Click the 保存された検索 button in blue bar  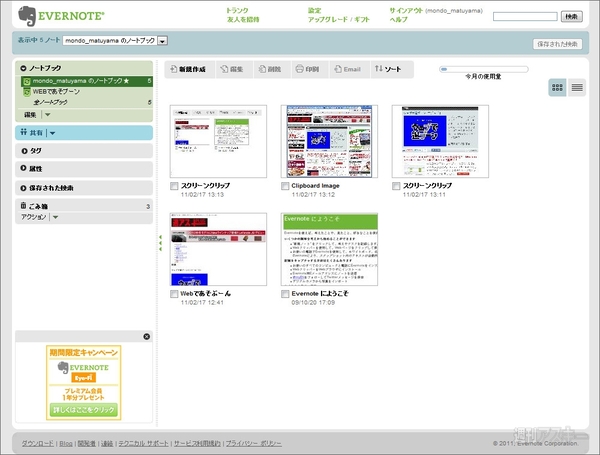[558, 44]
